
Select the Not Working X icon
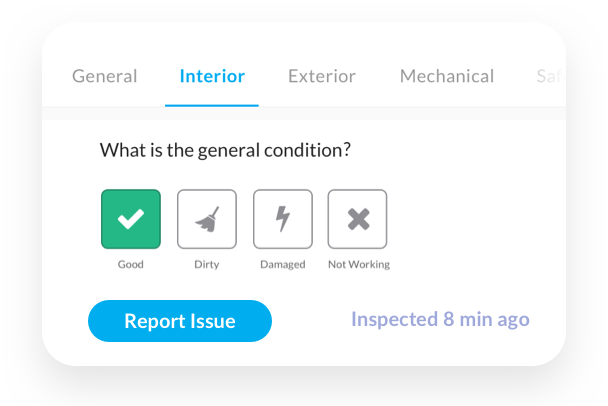(x=358, y=219)
